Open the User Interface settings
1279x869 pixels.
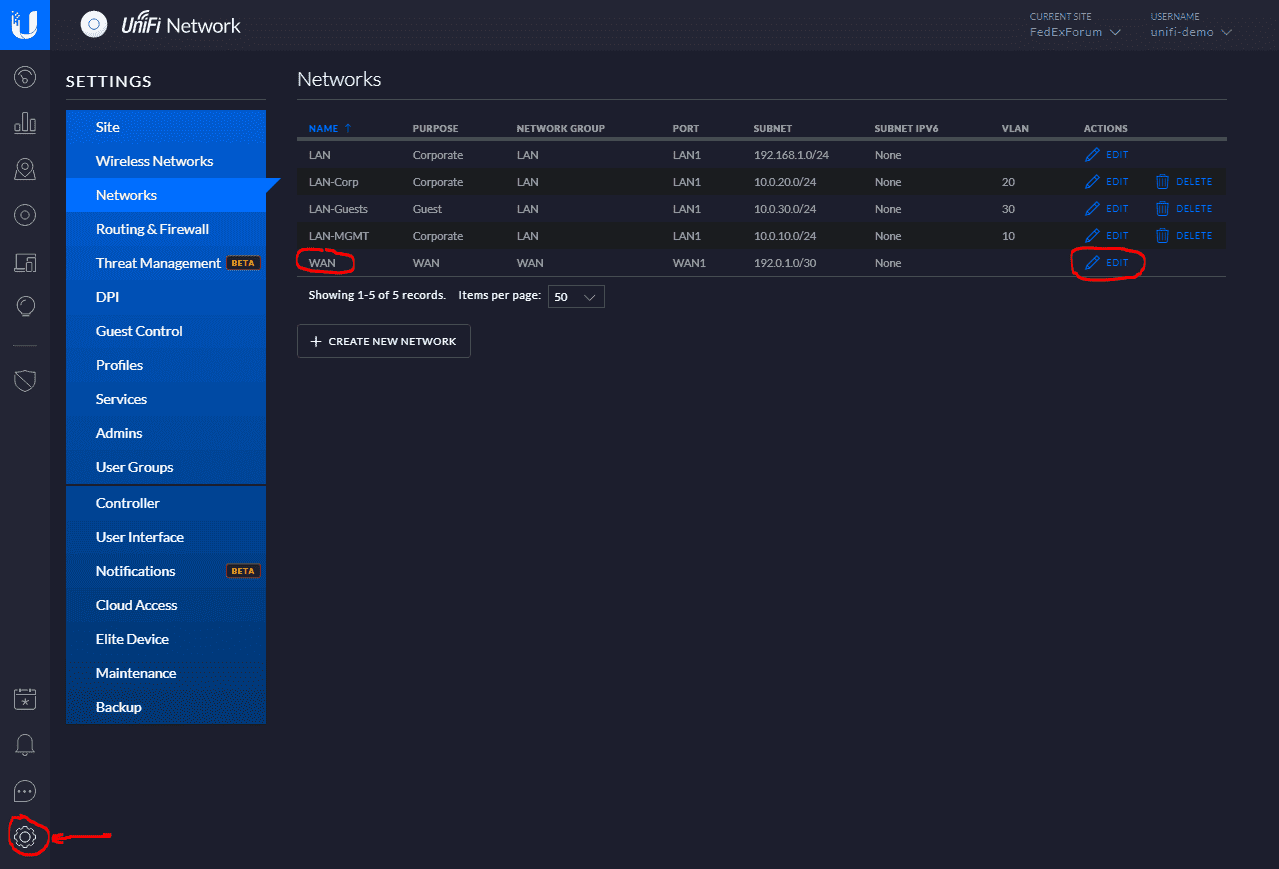tap(166, 537)
